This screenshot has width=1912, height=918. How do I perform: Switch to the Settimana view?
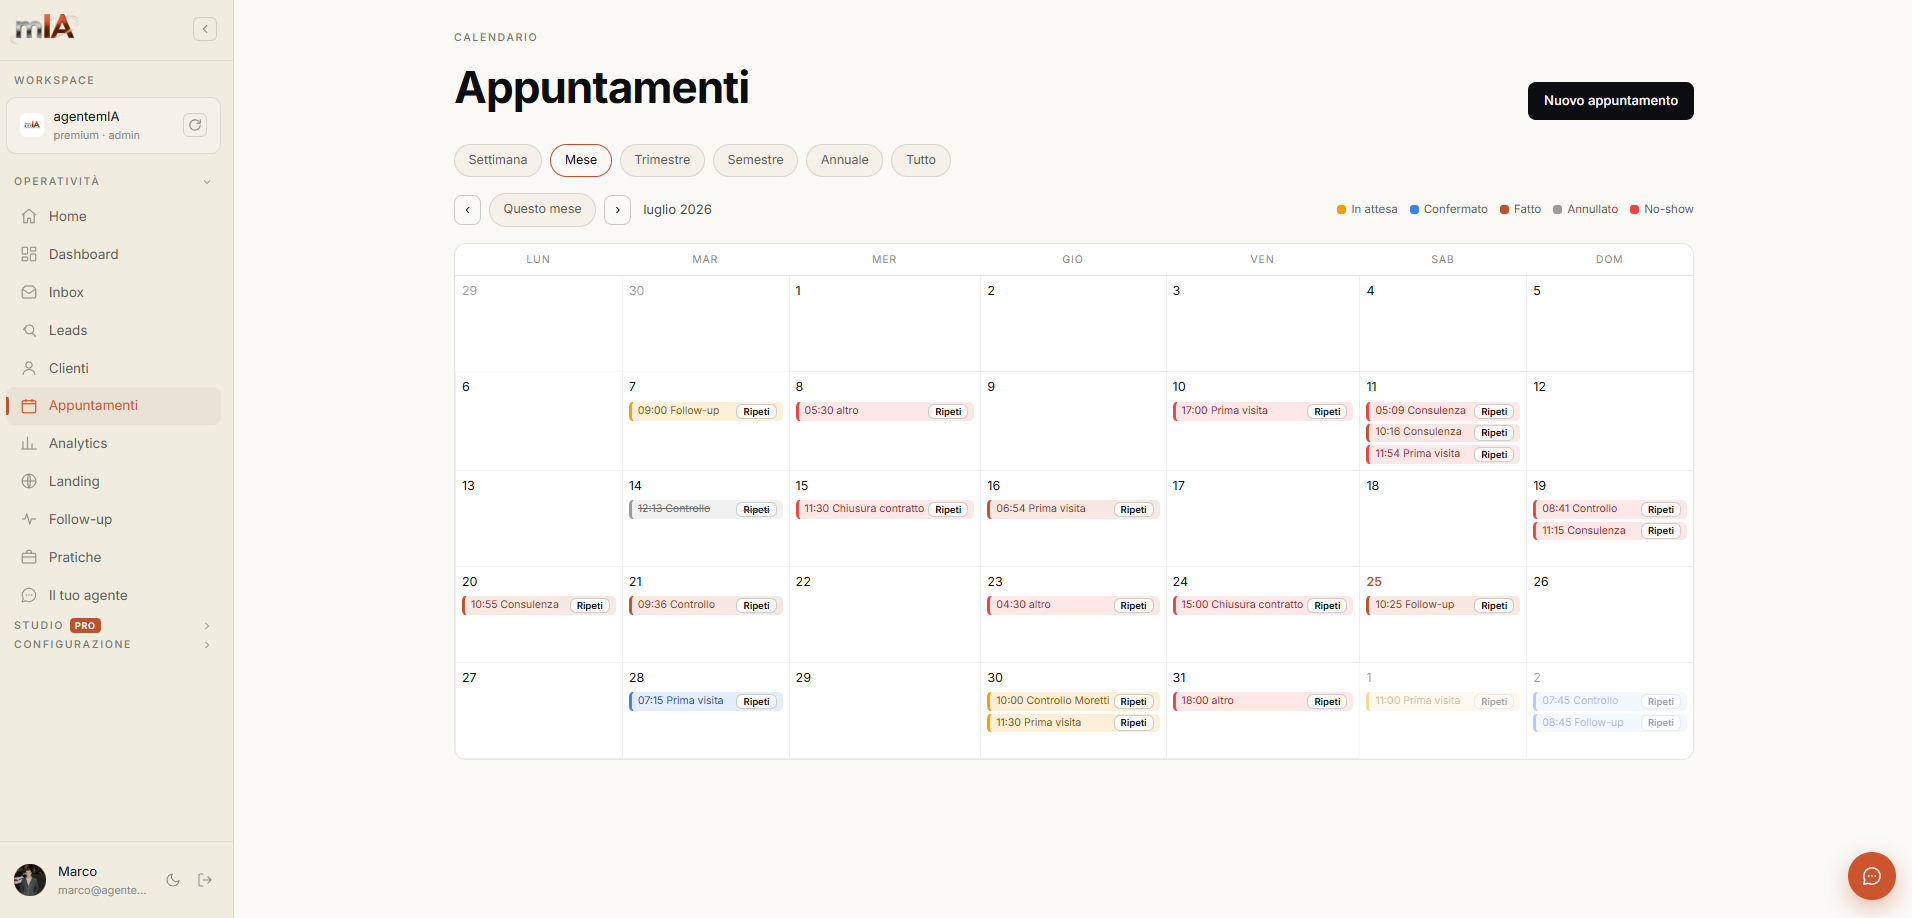[498, 160]
